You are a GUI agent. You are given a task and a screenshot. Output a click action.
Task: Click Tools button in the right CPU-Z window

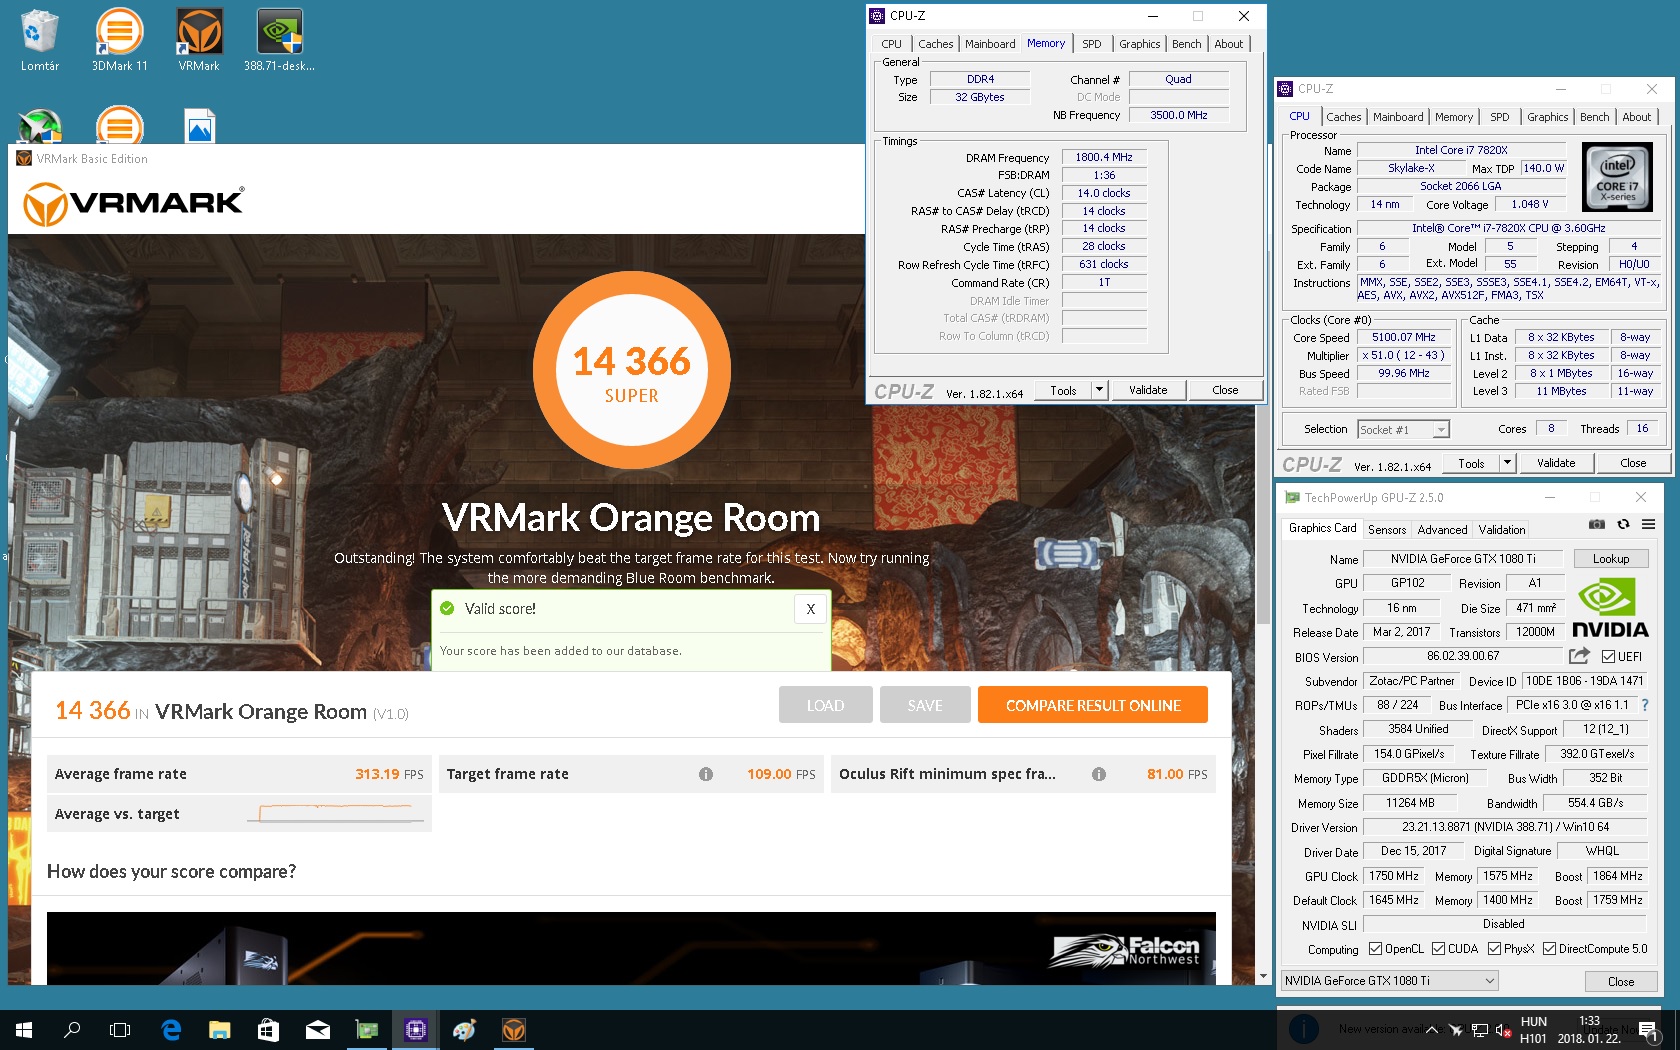coord(1471,463)
